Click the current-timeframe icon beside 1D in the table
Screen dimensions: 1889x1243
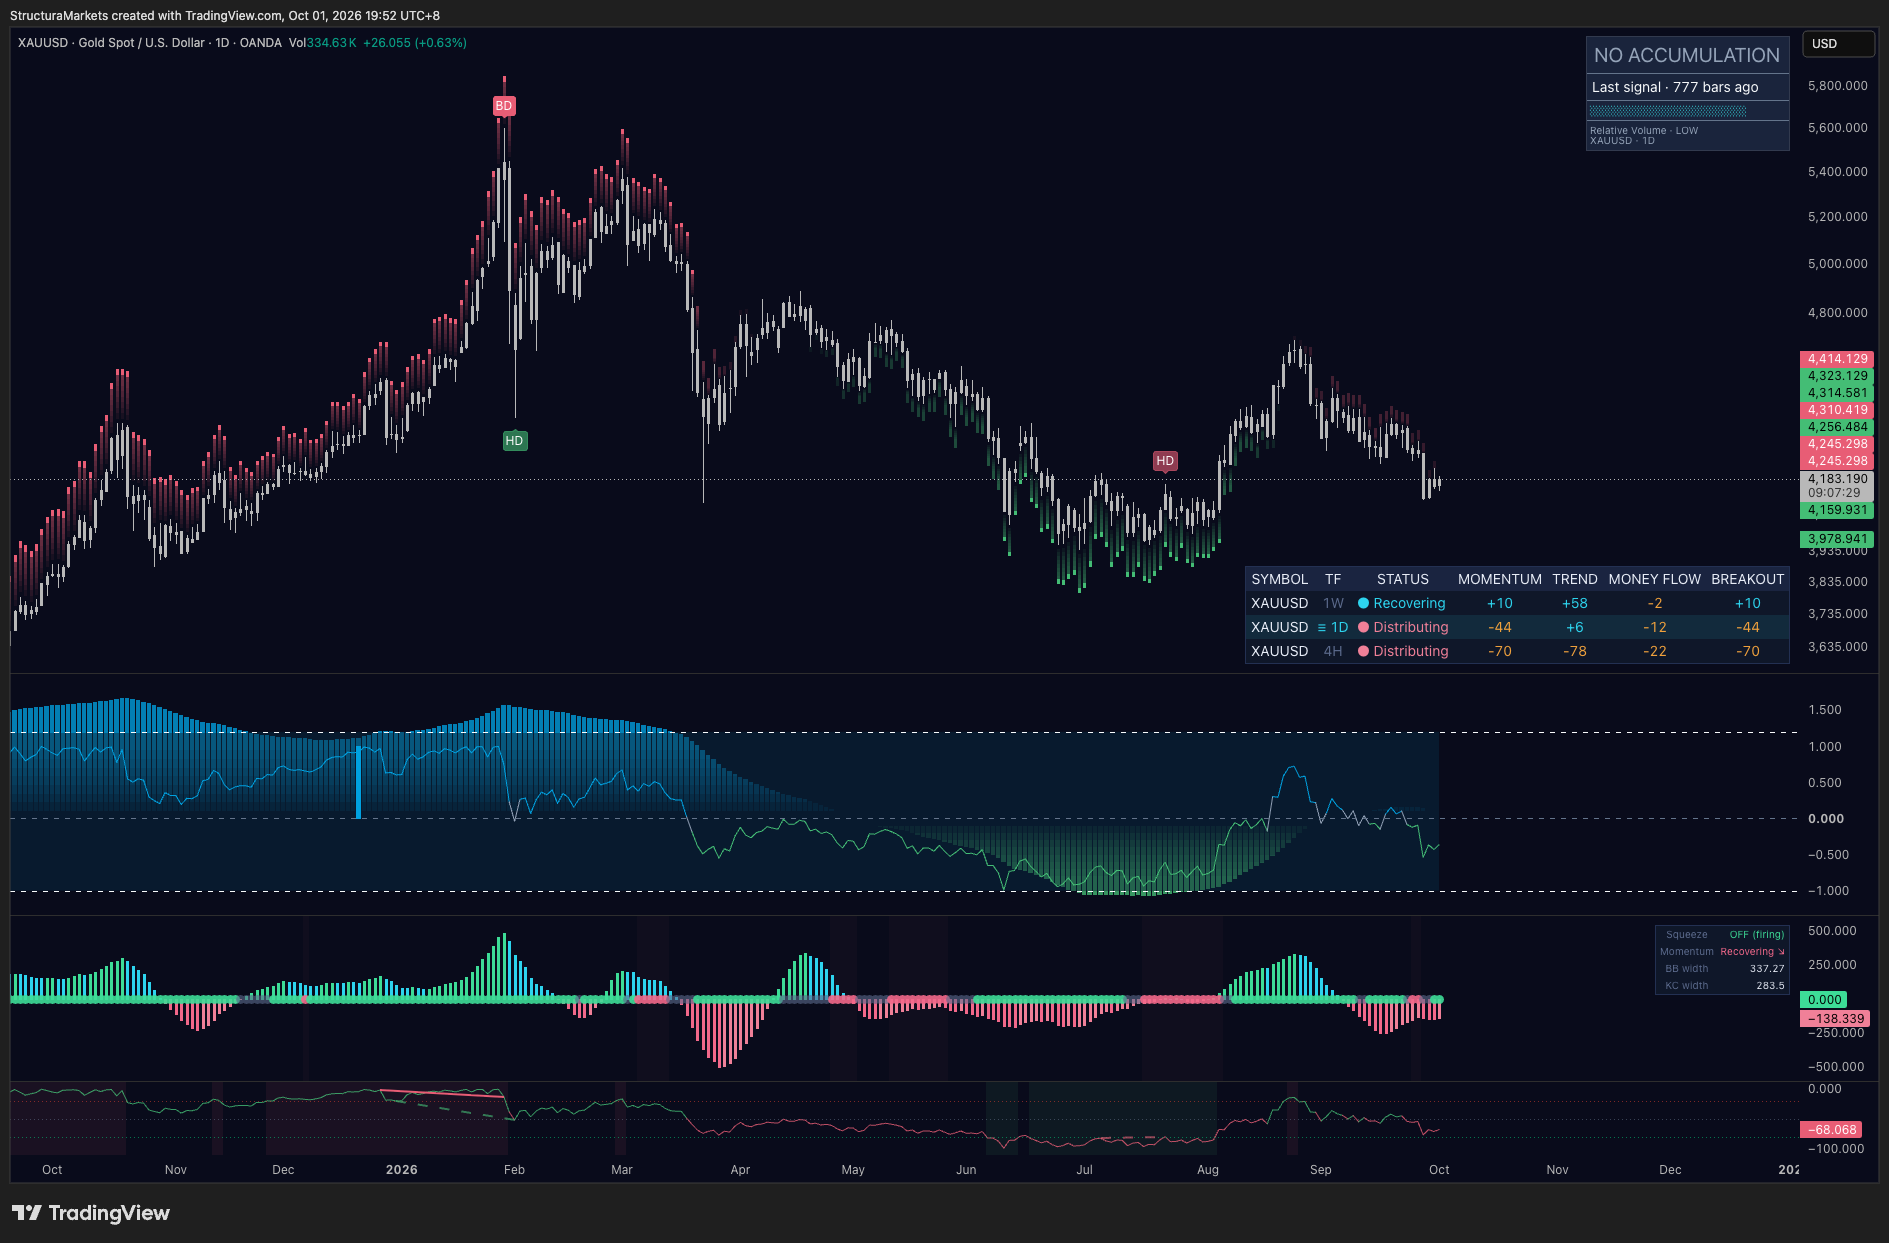(x=1322, y=627)
